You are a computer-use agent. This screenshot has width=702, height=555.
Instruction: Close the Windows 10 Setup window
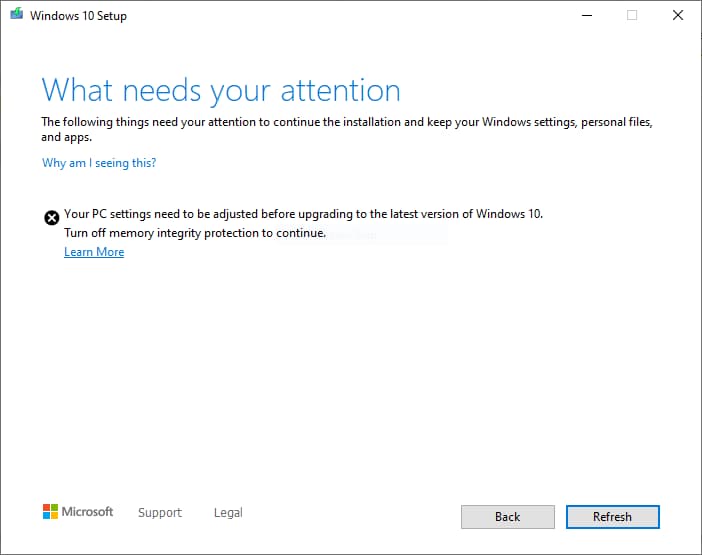(x=678, y=15)
